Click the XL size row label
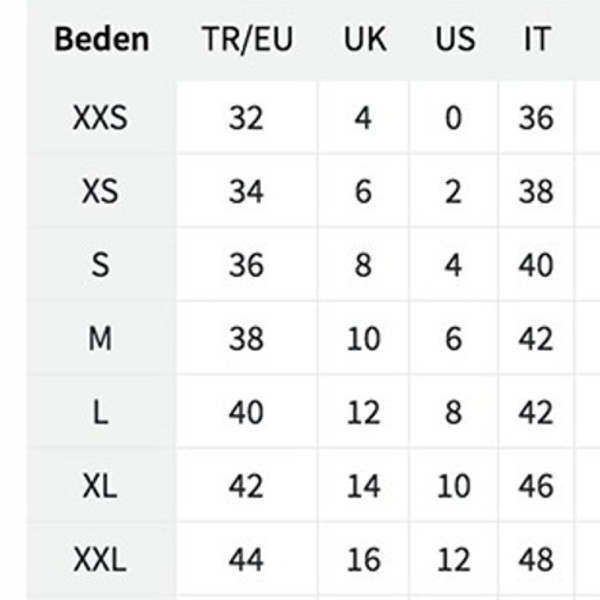 100,486
